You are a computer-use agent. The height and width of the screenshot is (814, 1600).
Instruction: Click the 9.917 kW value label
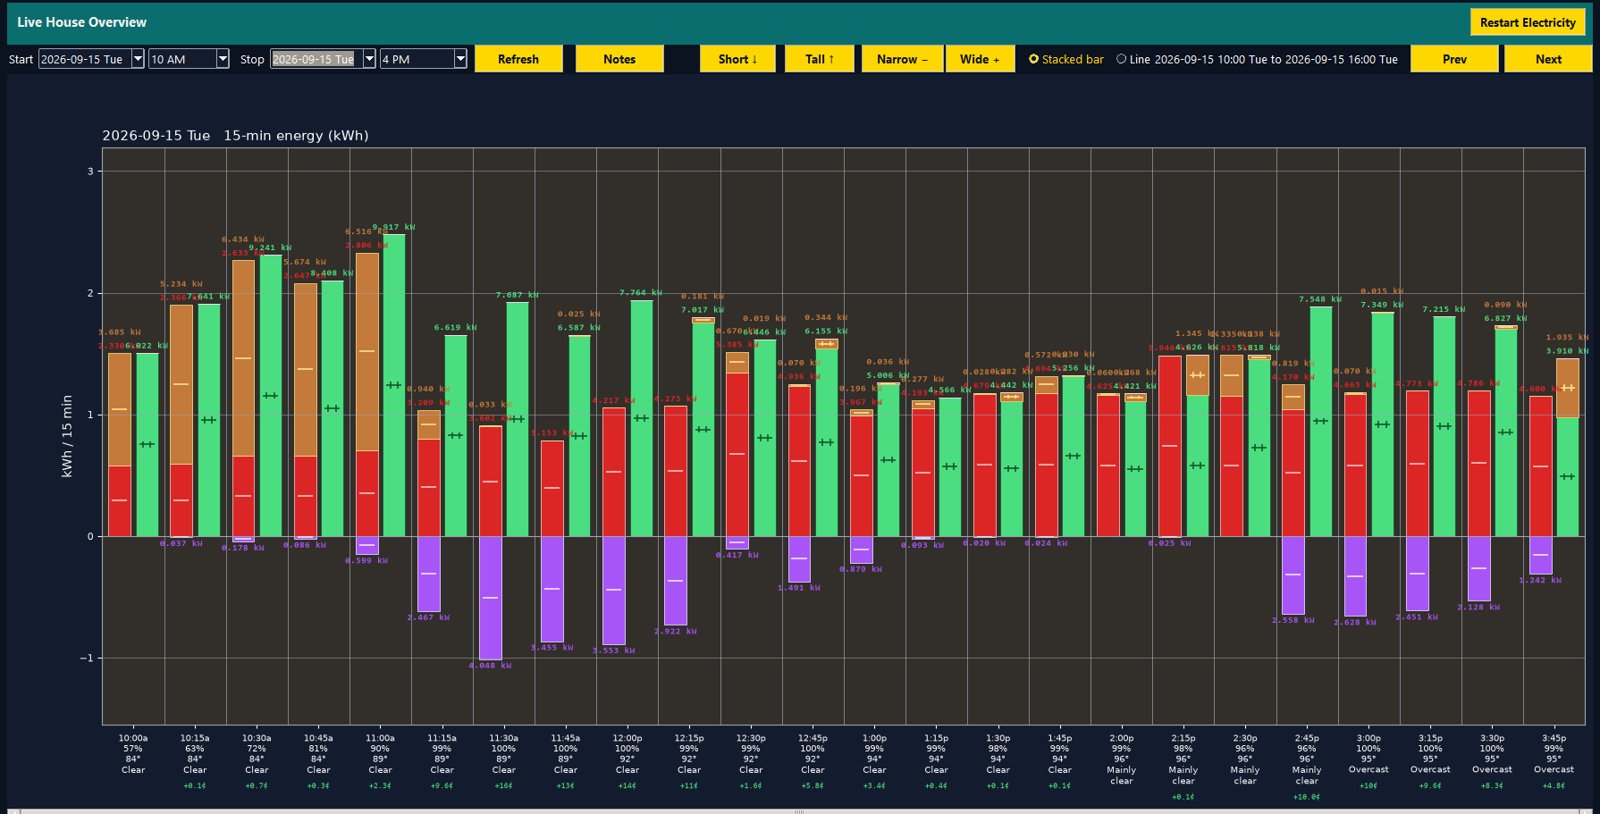tap(394, 227)
